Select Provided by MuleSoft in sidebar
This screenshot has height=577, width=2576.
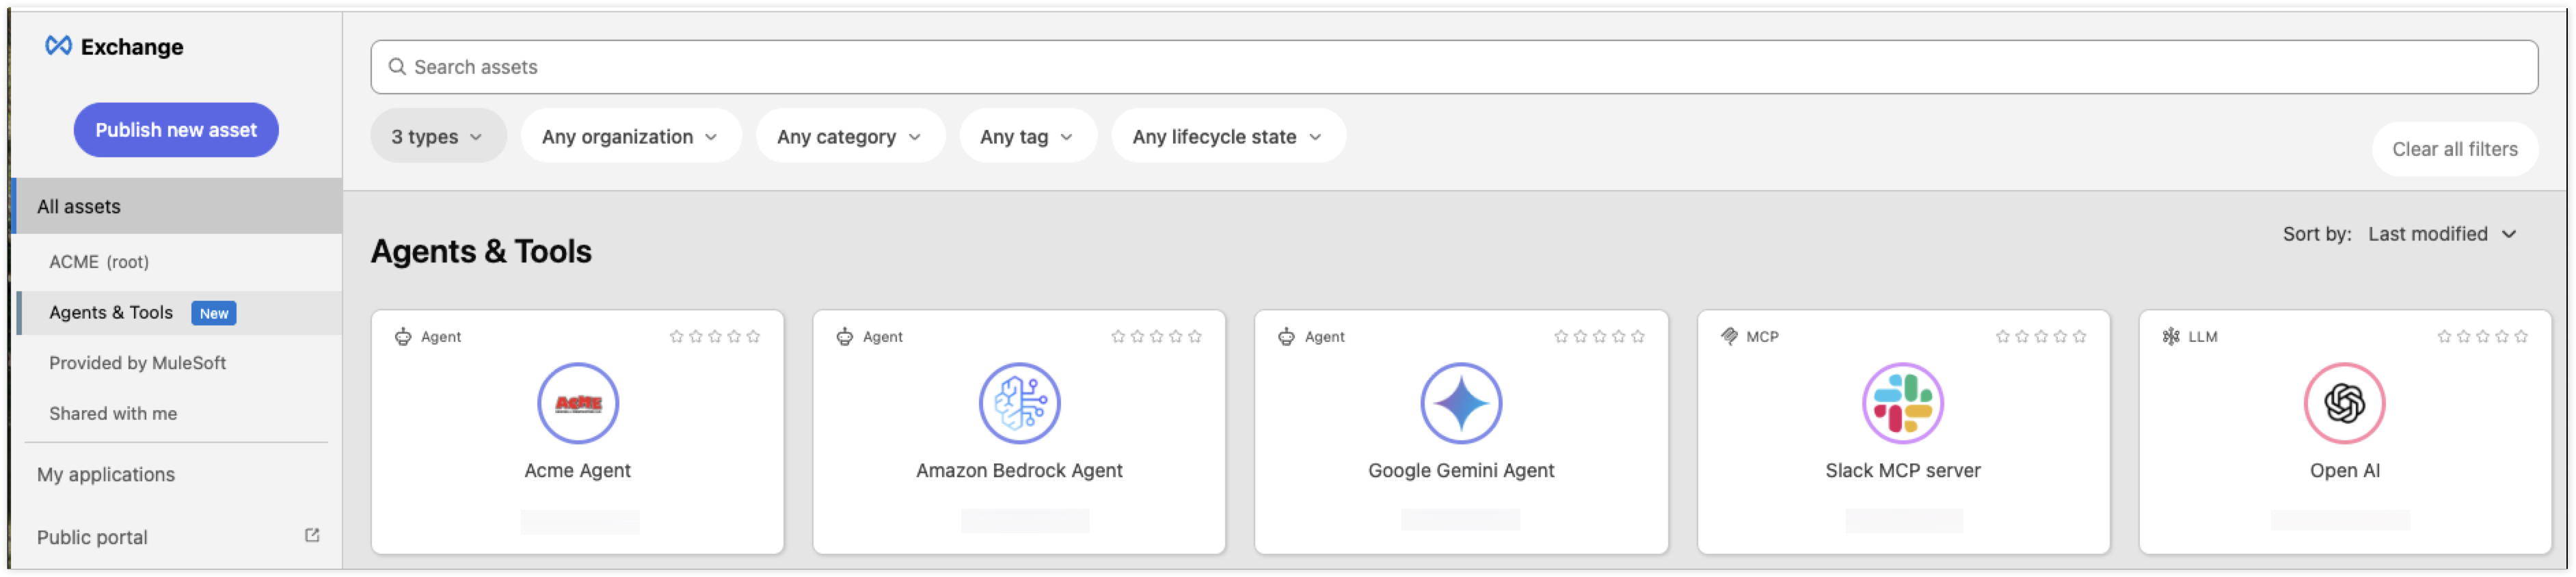click(138, 363)
